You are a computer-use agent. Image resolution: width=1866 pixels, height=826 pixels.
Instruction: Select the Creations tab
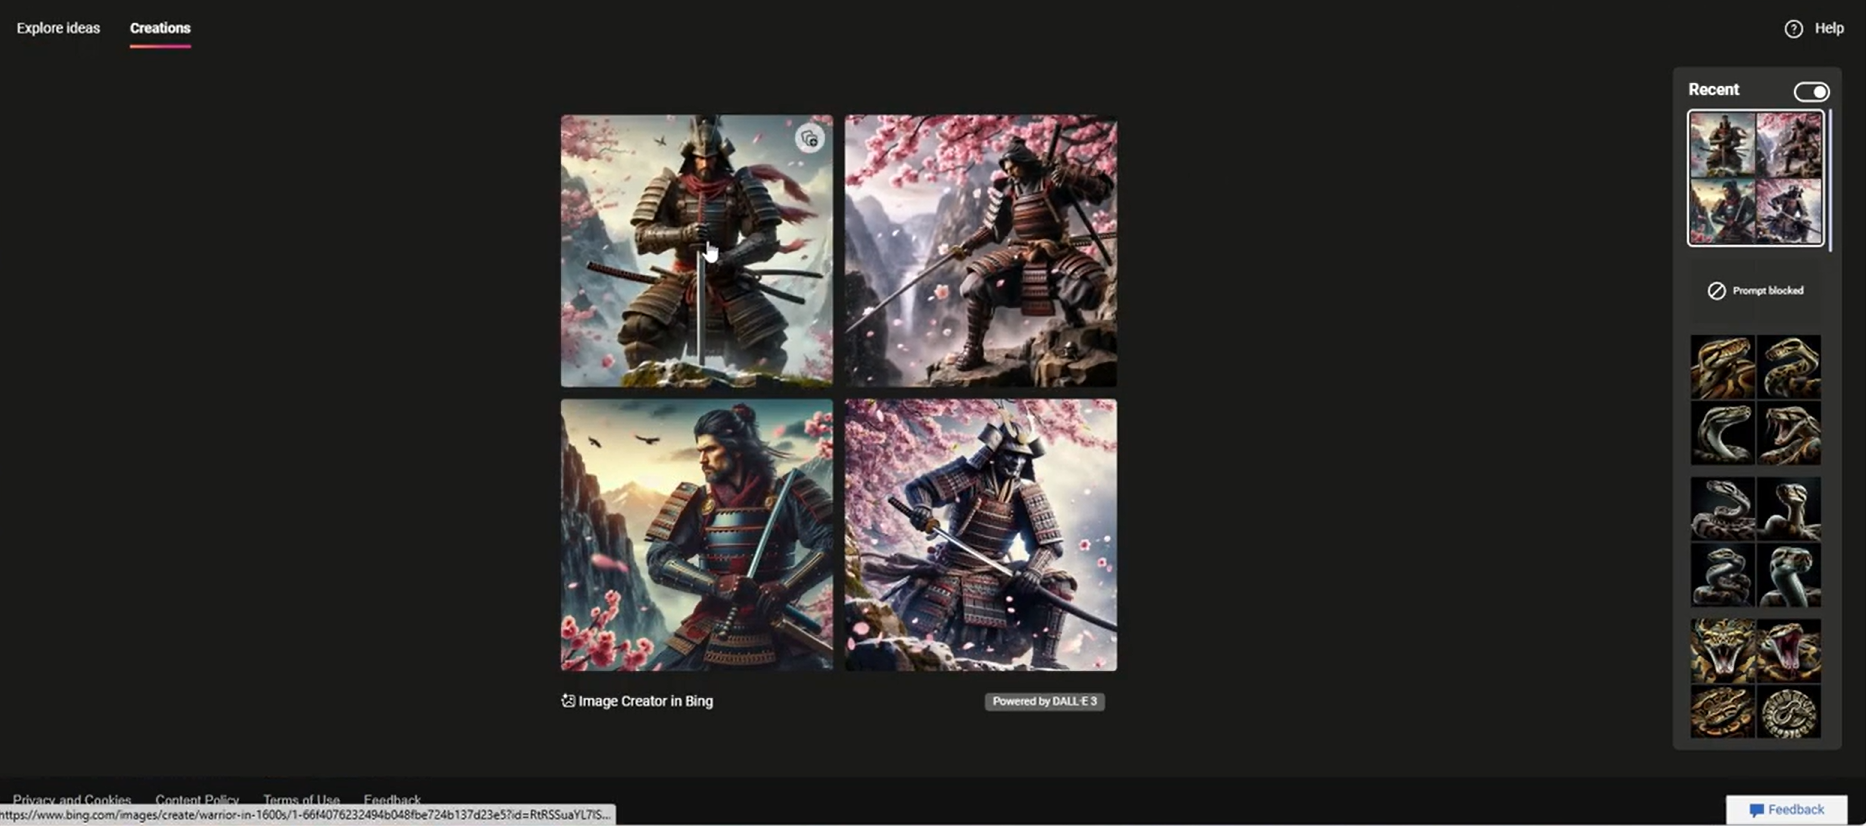pyautogui.click(x=160, y=28)
